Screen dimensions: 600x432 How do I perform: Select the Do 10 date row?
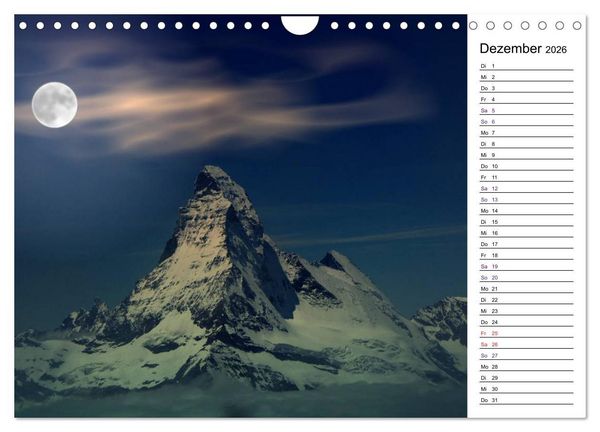tap(527, 166)
